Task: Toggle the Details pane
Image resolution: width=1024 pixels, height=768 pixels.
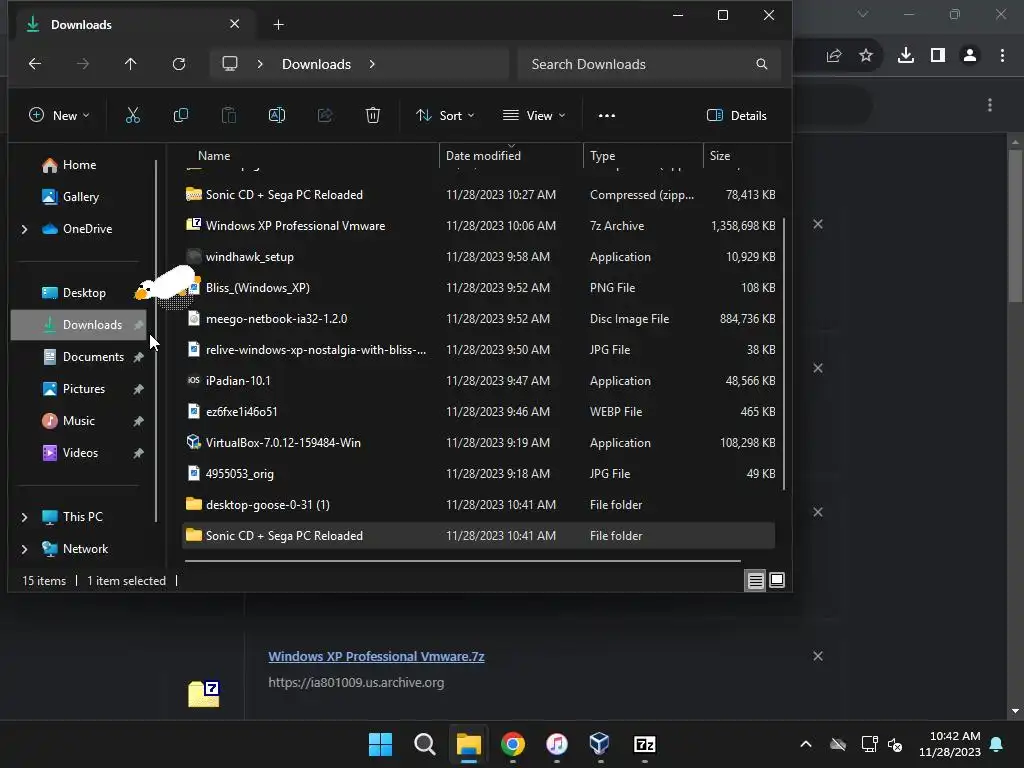Action: coord(737,116)
